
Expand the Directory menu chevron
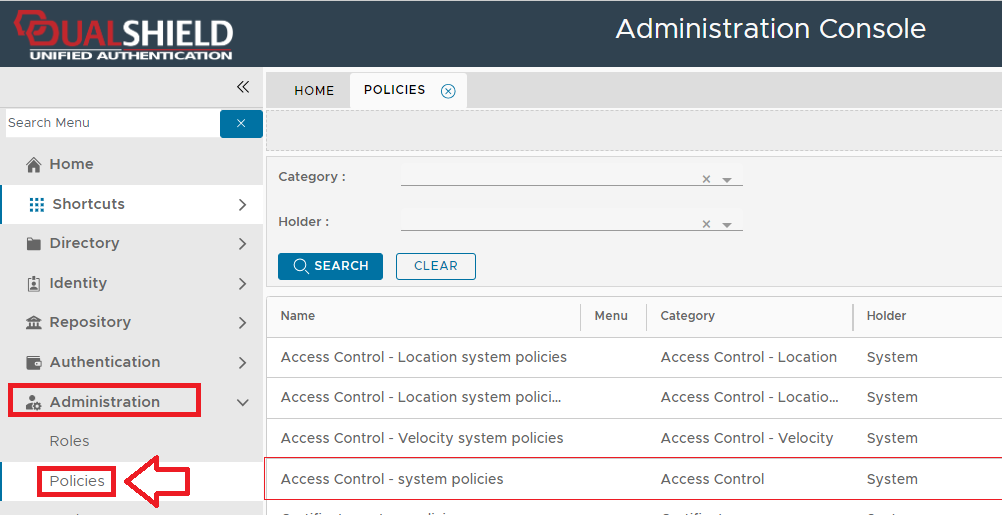(x=242, y=244)
